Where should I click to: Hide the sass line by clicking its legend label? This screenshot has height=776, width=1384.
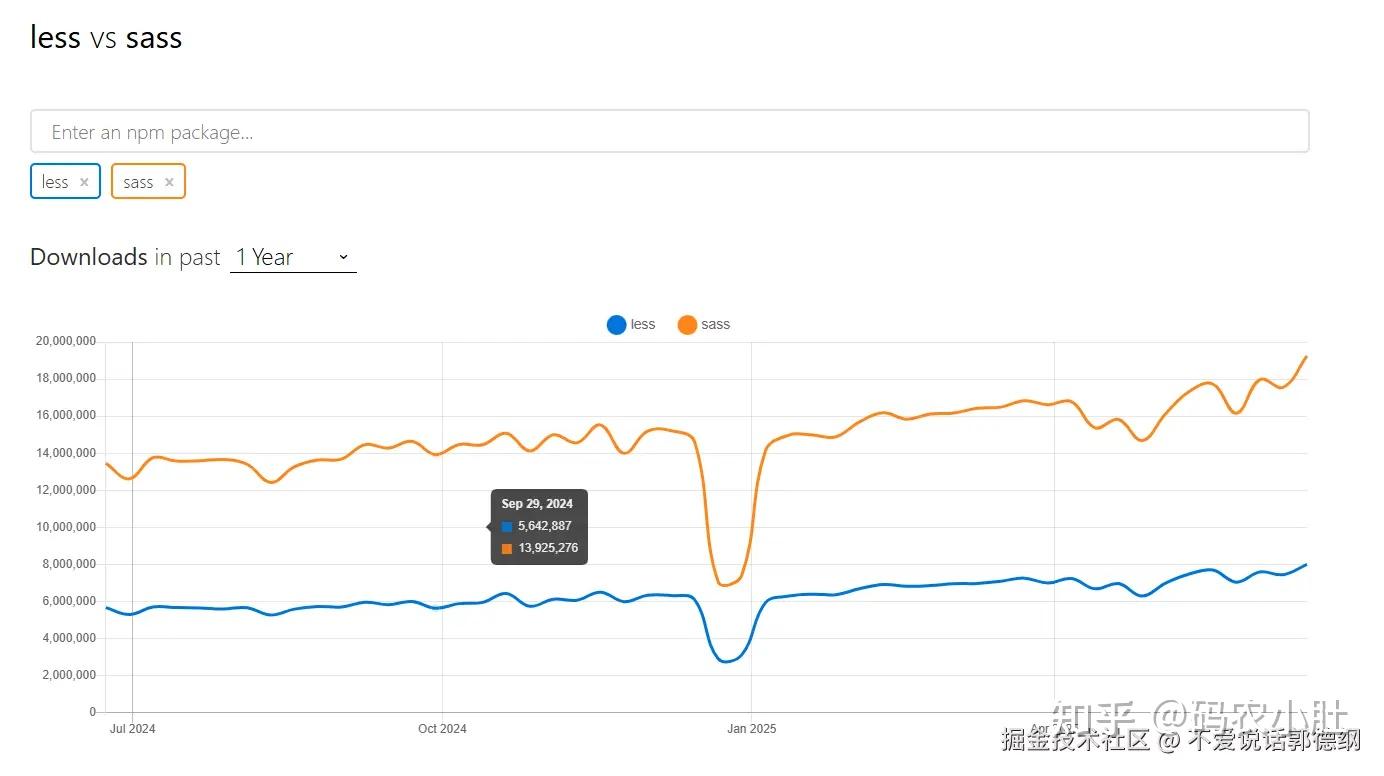[x=716, y=324]
